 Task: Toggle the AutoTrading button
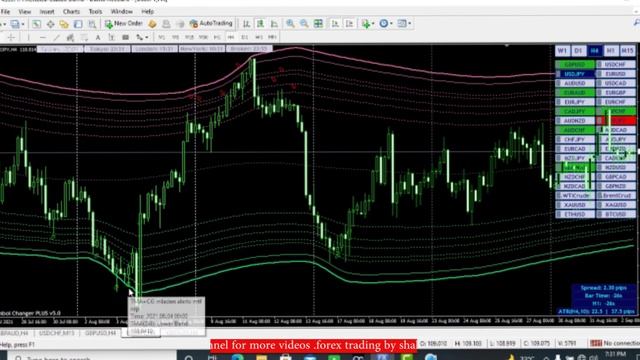click(x=211, y=24)
